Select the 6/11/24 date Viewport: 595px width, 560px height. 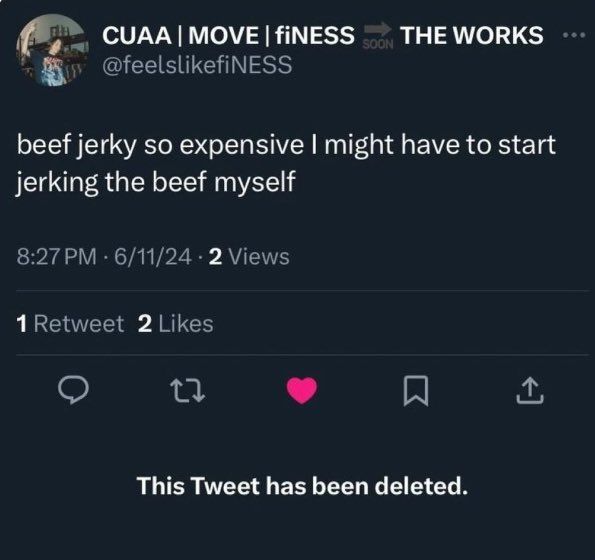[153, 256]
